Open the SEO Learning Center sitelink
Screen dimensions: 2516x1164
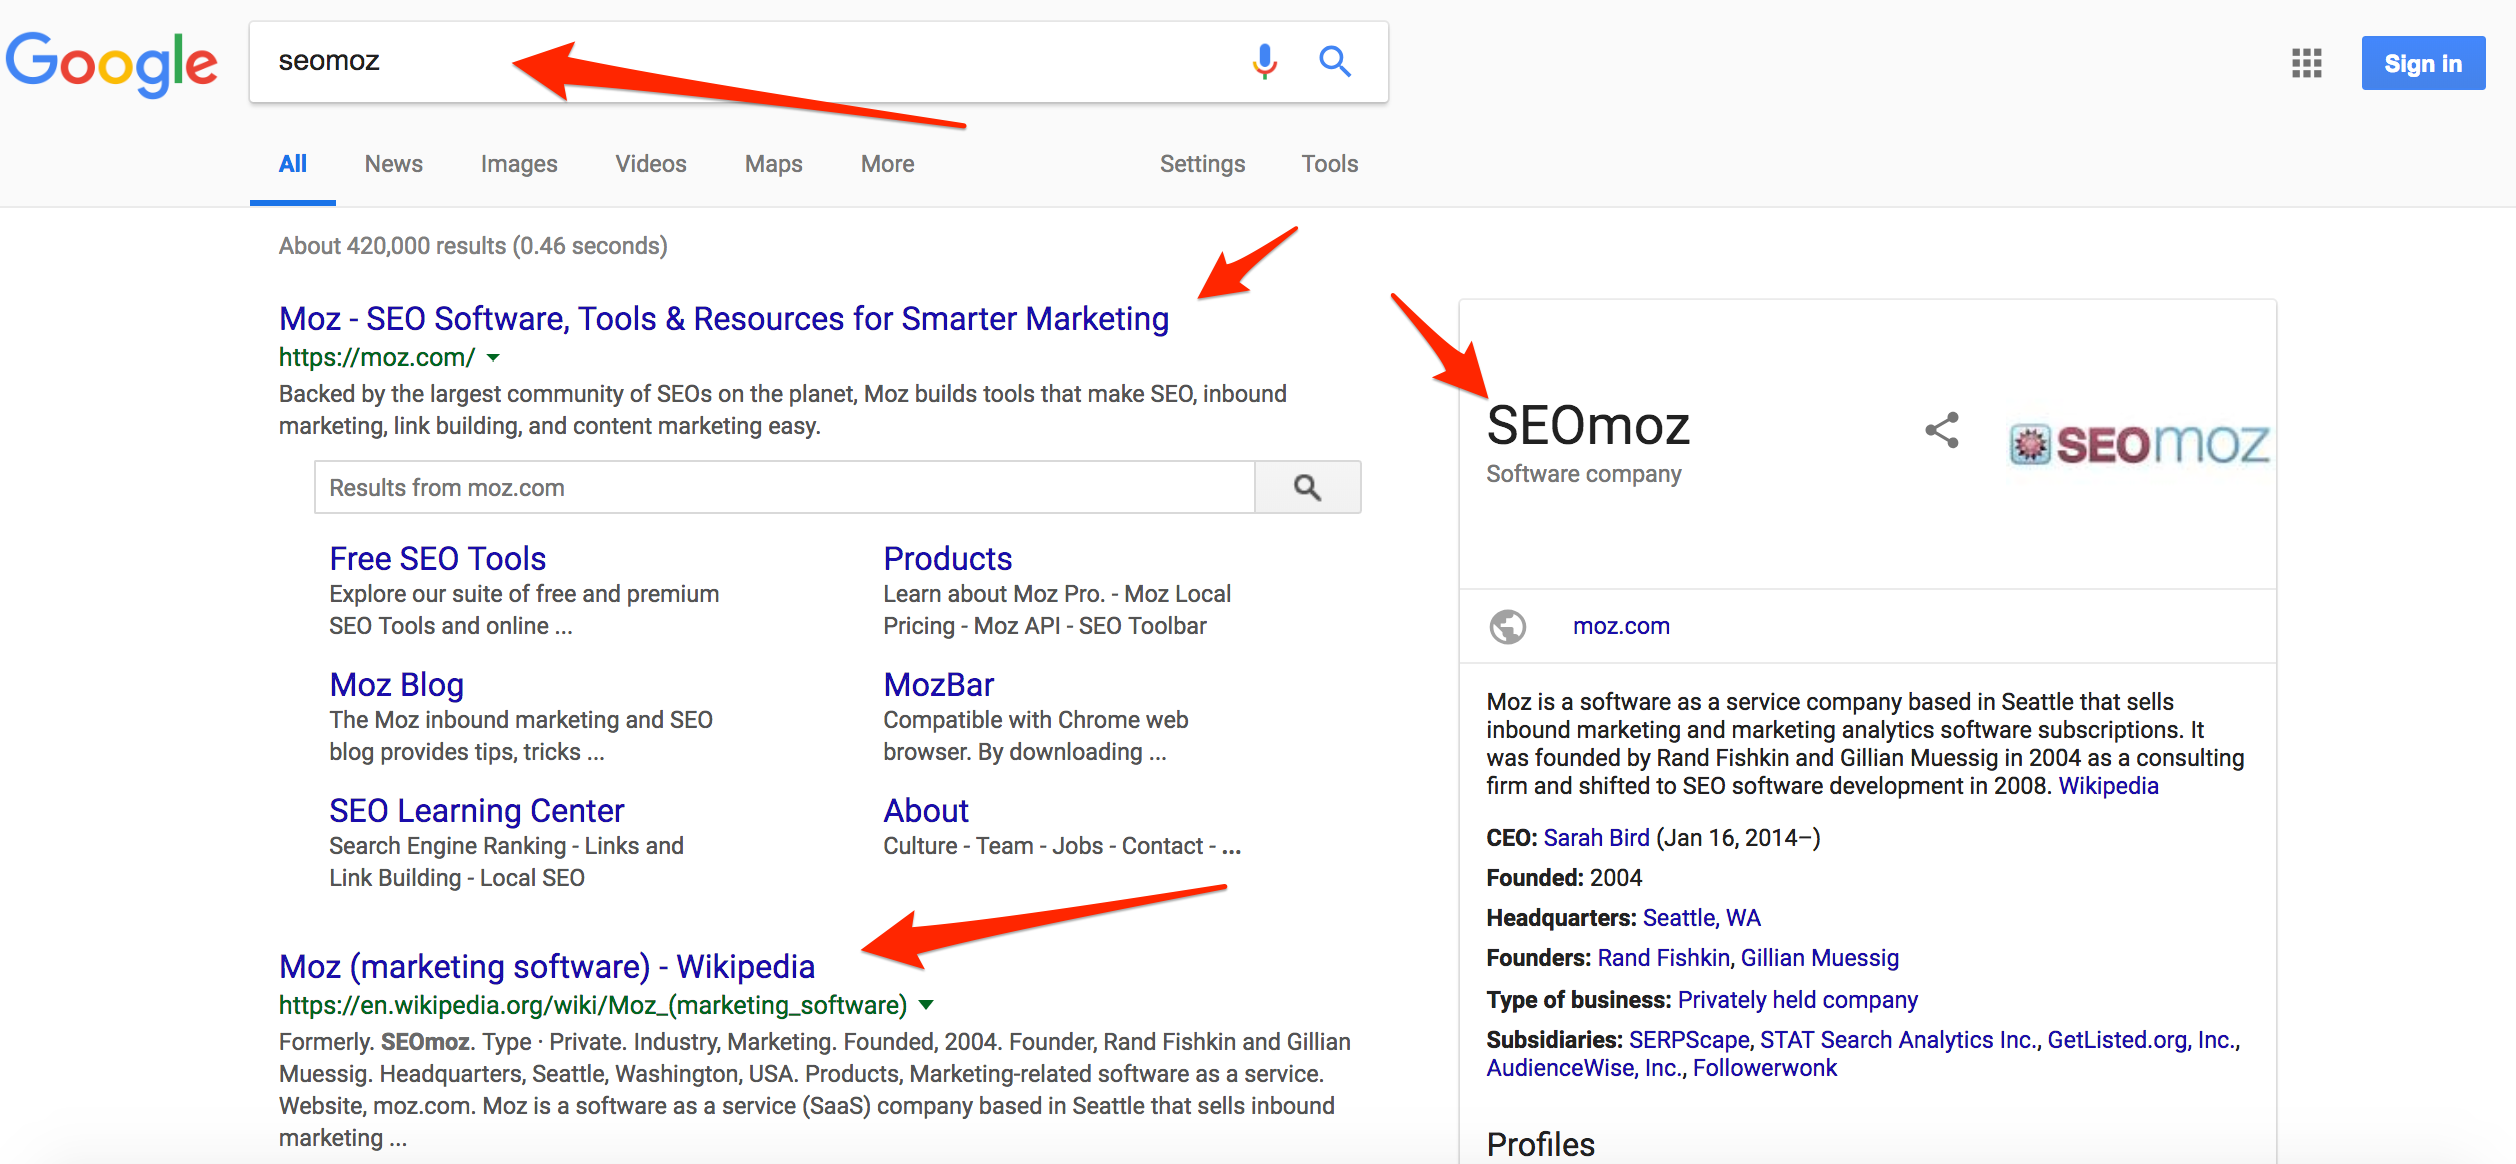point(477,811)
